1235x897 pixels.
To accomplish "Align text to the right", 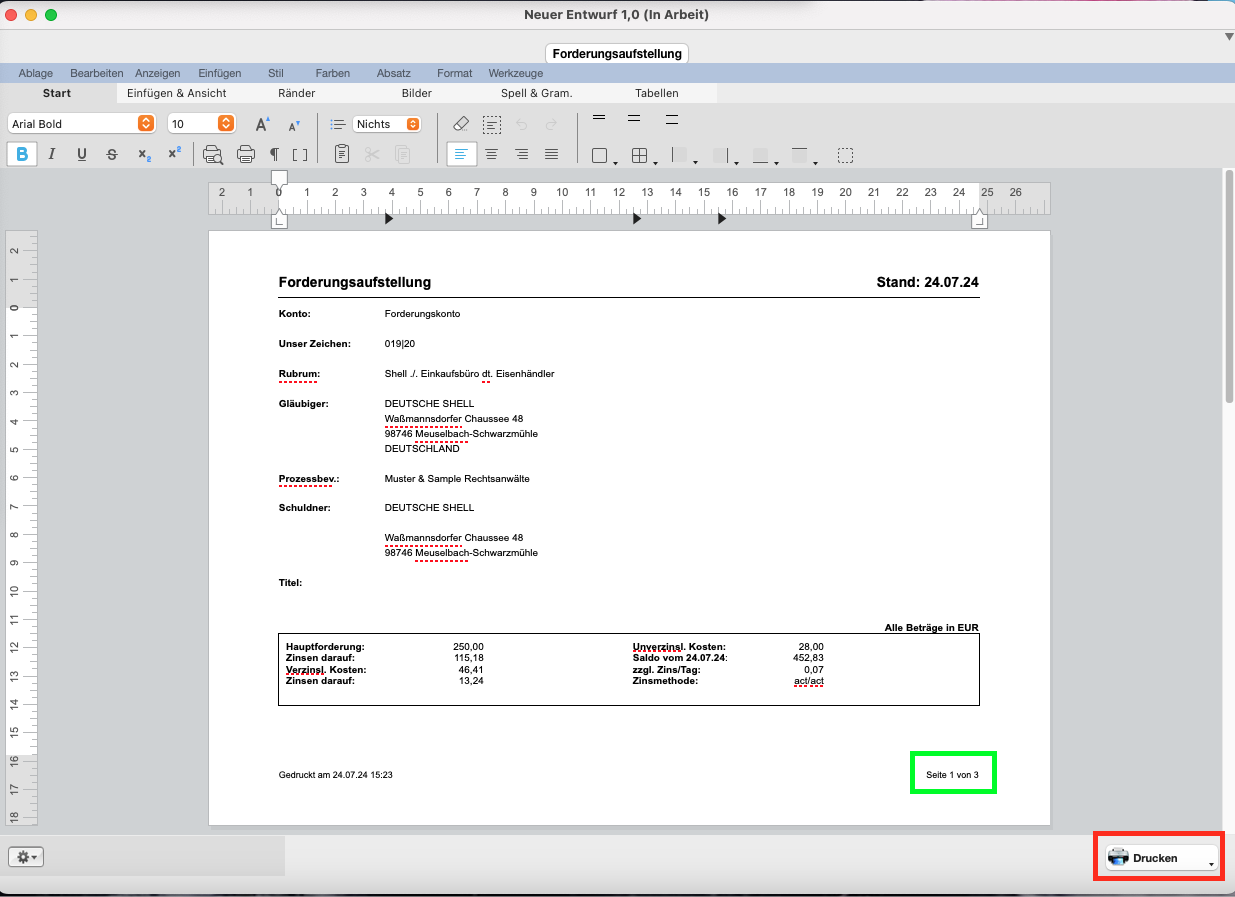I will click(x=521, y=154).
